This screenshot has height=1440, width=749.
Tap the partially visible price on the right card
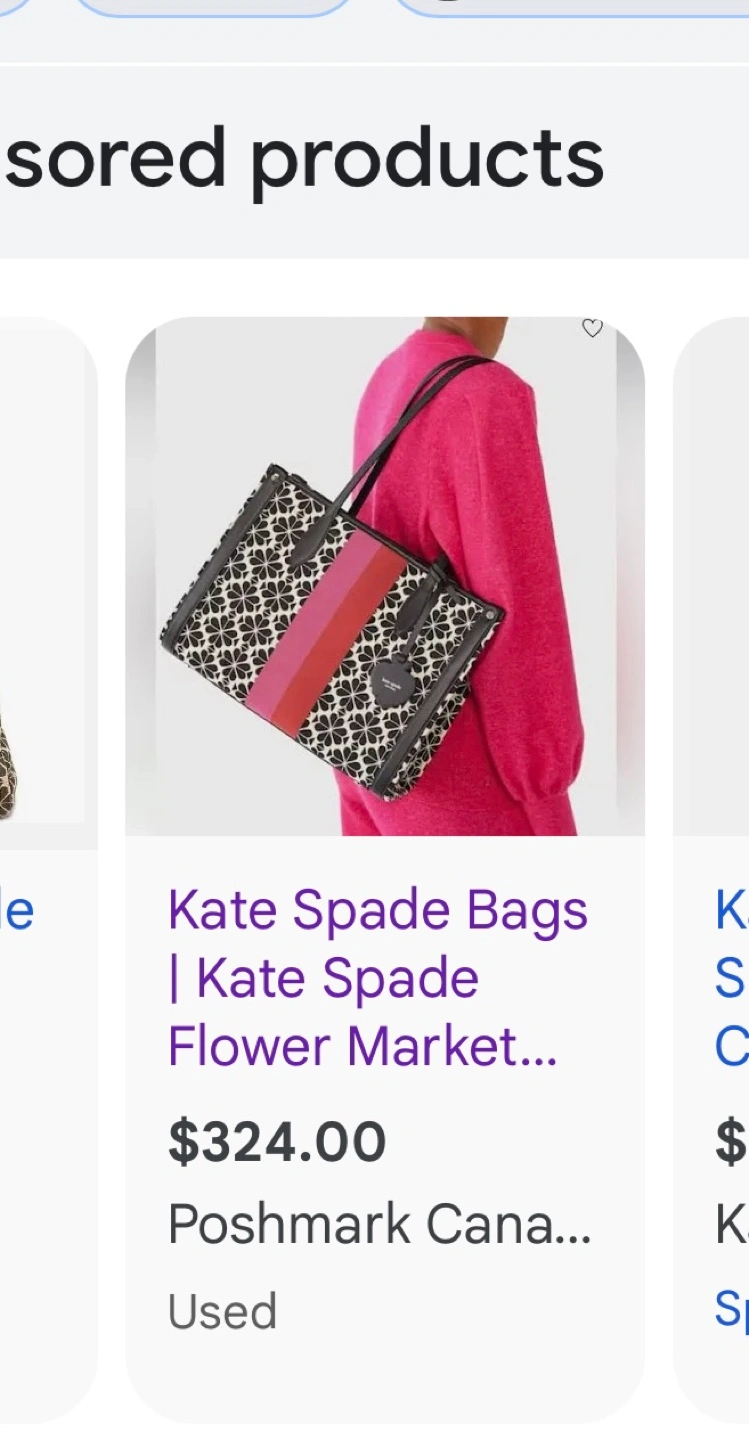tap(732, 1142)
